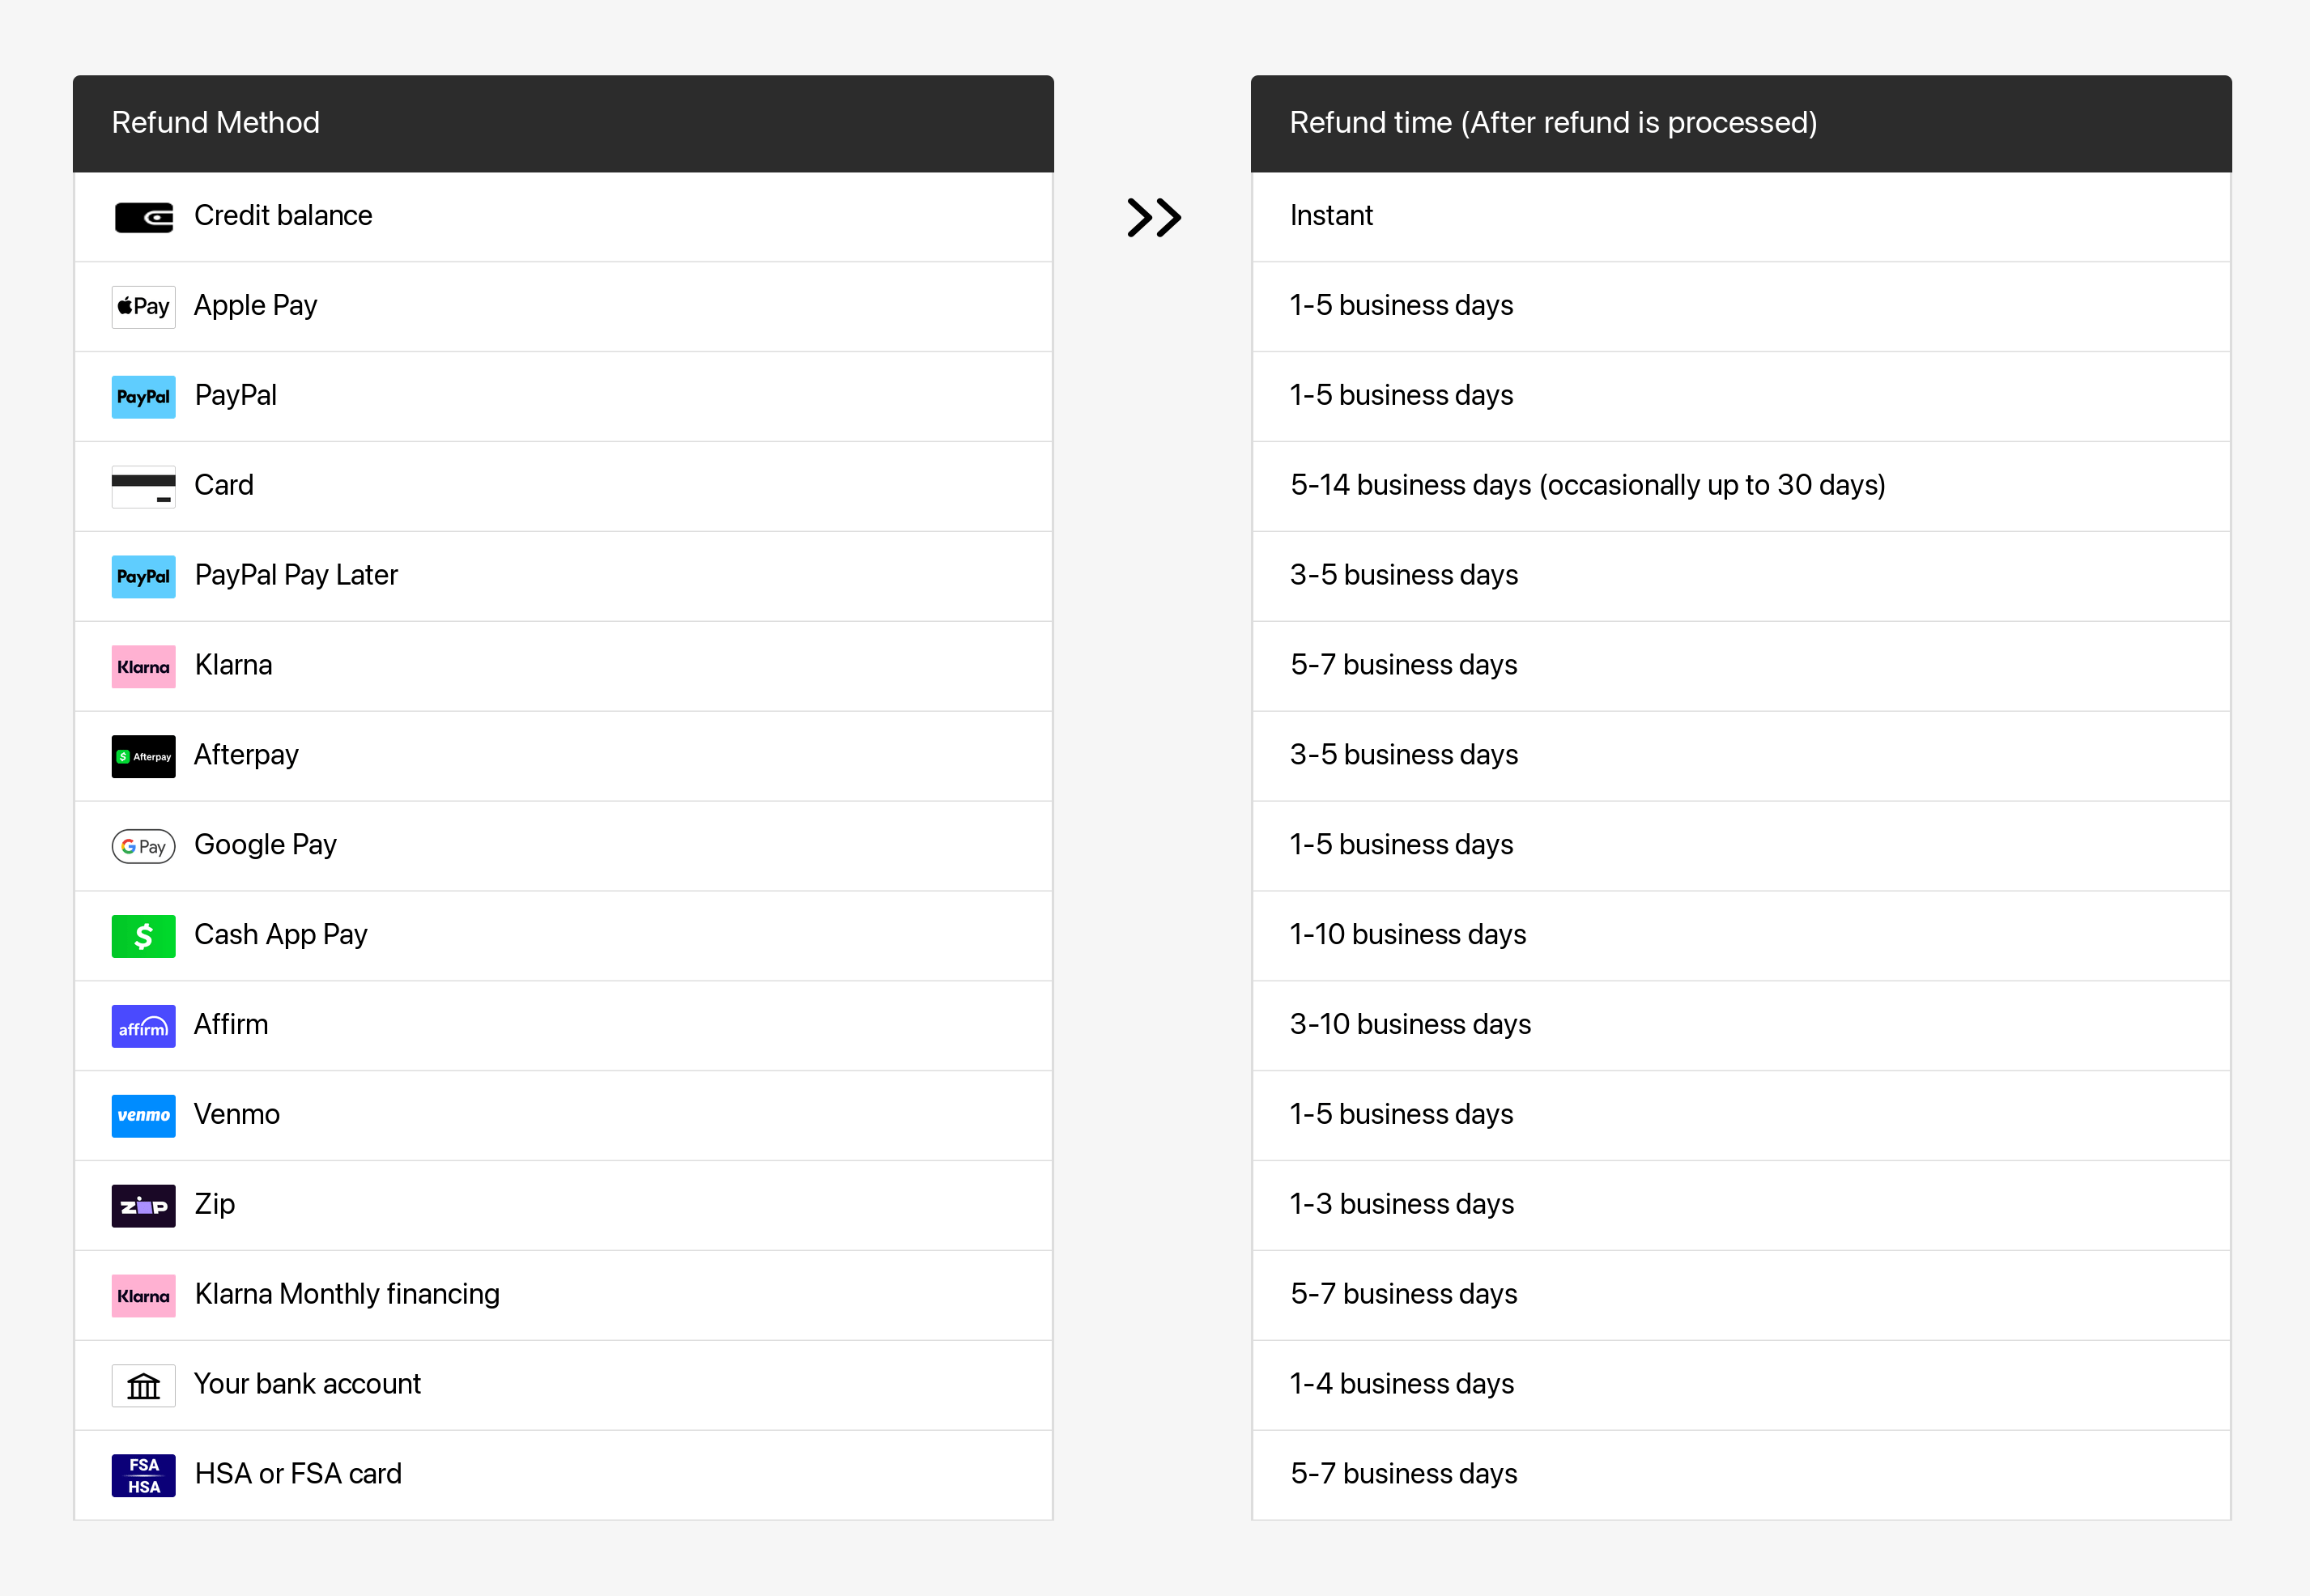The image size is (2310, 1596).
Task: Click the Google Pay logo icon
Action: [143, 846]
